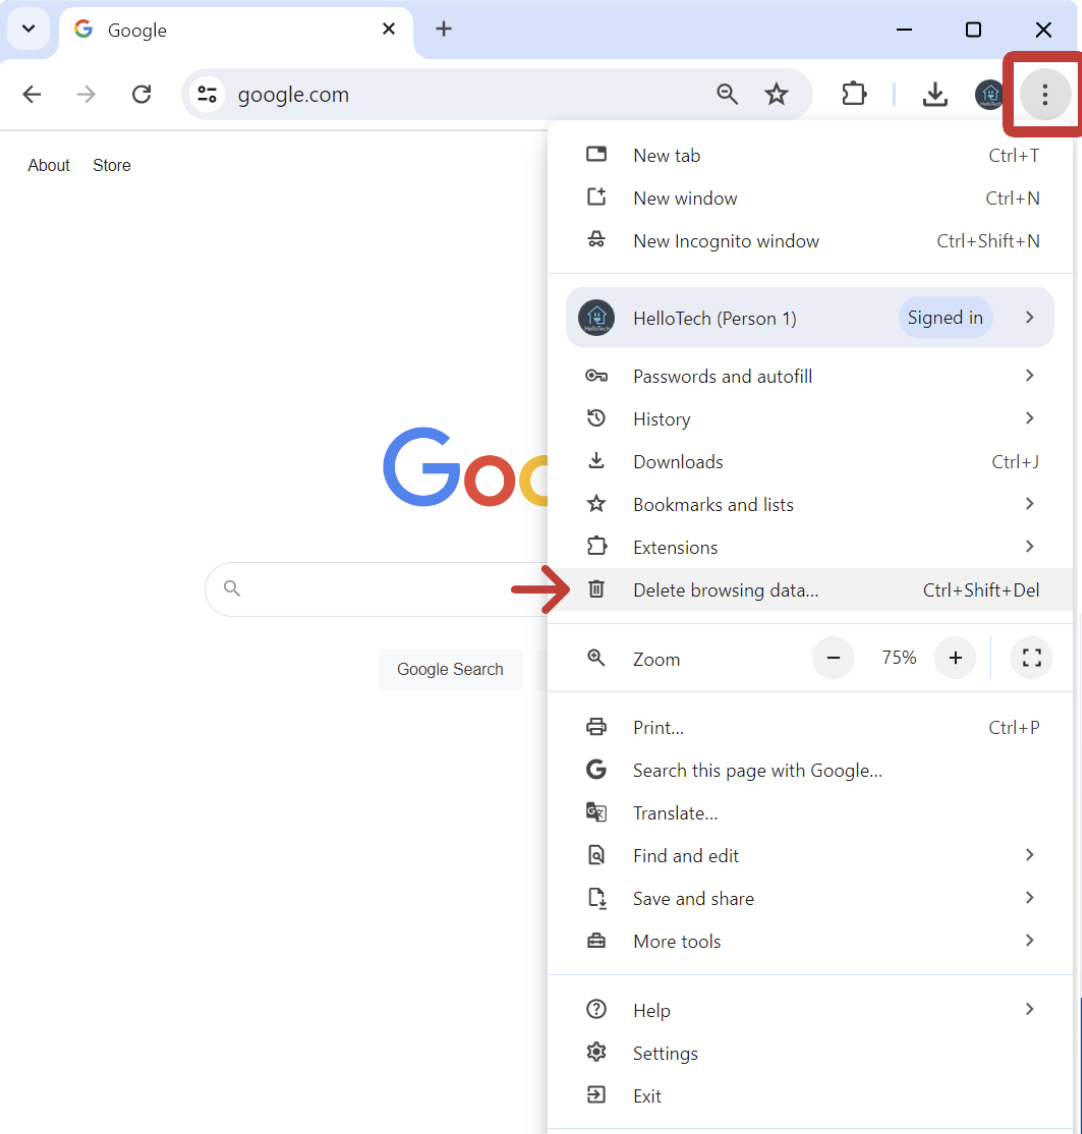This screenshot has height=1134, width=1082.
Task: Enter full screen mode from Zoom row
Action: coord(1032,658)
